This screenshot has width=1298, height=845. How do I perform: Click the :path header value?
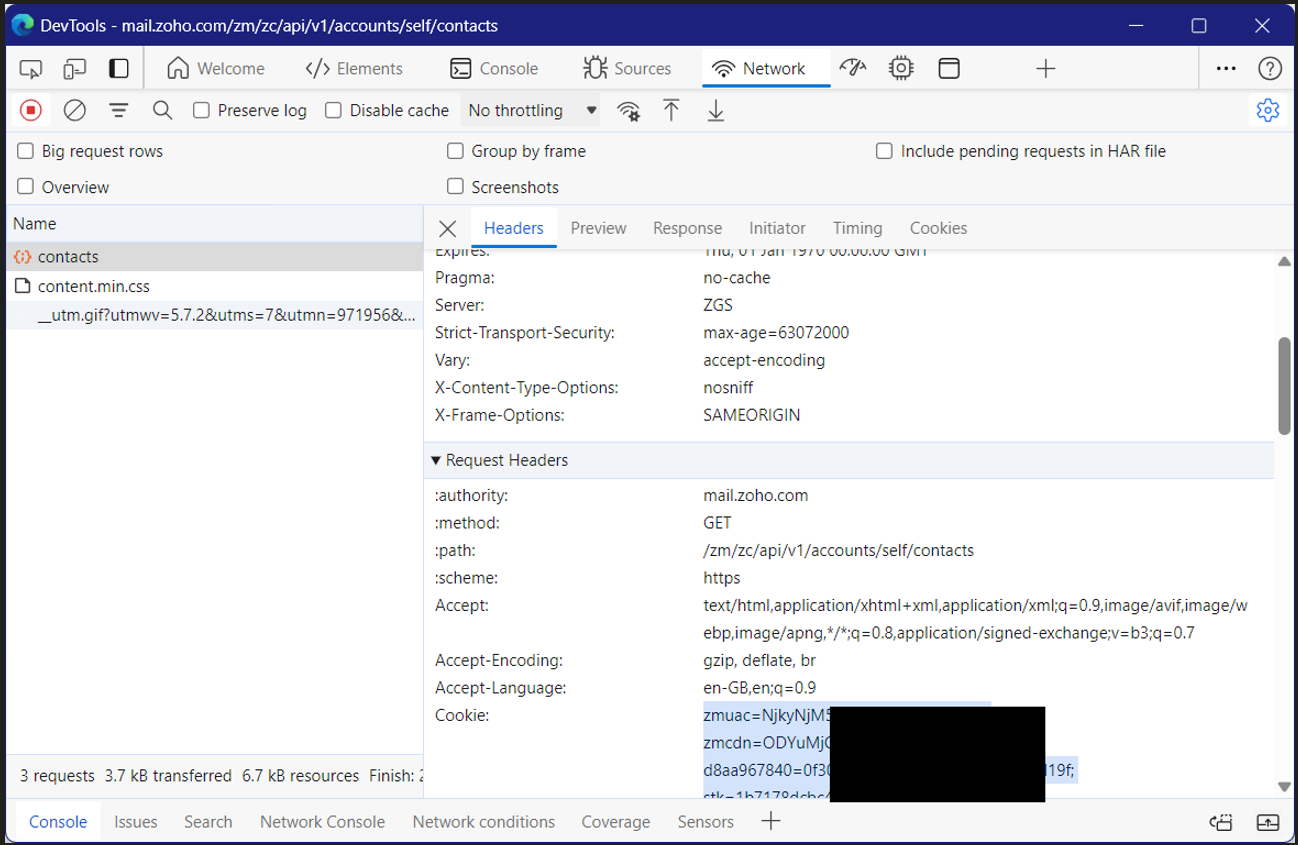[838, 550]
